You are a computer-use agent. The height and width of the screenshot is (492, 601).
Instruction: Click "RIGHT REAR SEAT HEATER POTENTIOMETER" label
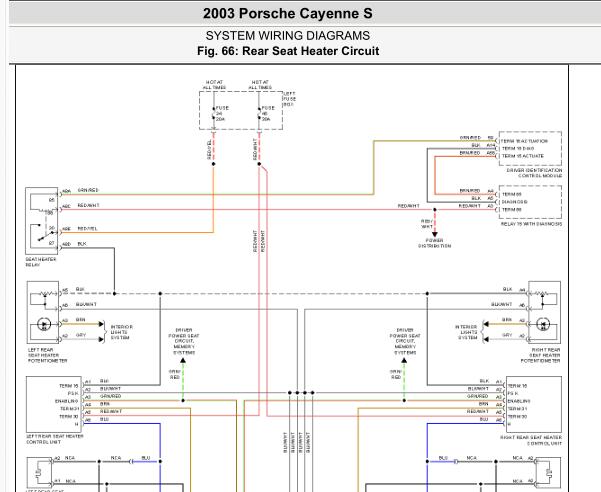coord(541,355)
